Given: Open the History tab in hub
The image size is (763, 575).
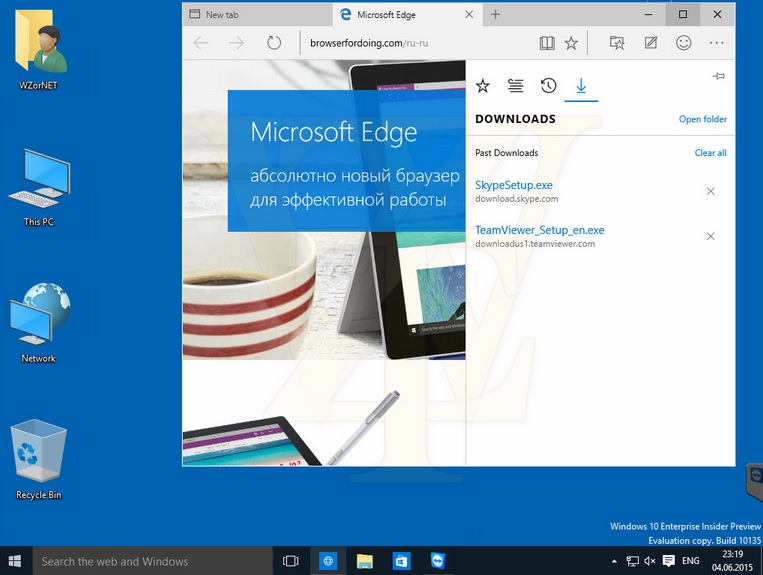Looking at the screenshot, I should tap(548, 86).
